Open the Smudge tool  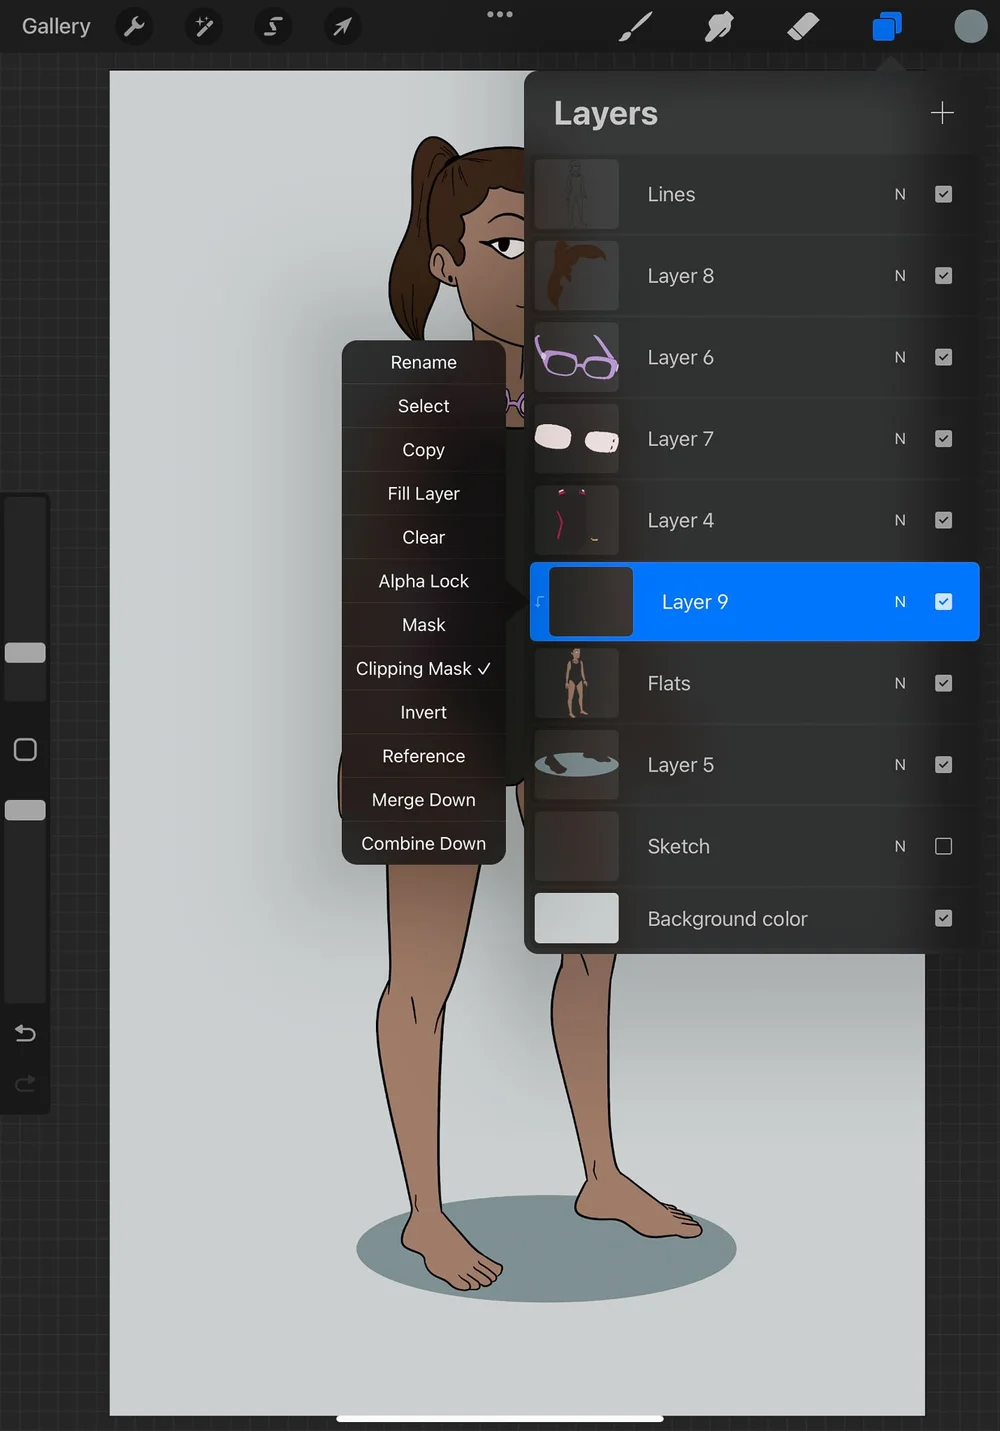coord(719,26)
